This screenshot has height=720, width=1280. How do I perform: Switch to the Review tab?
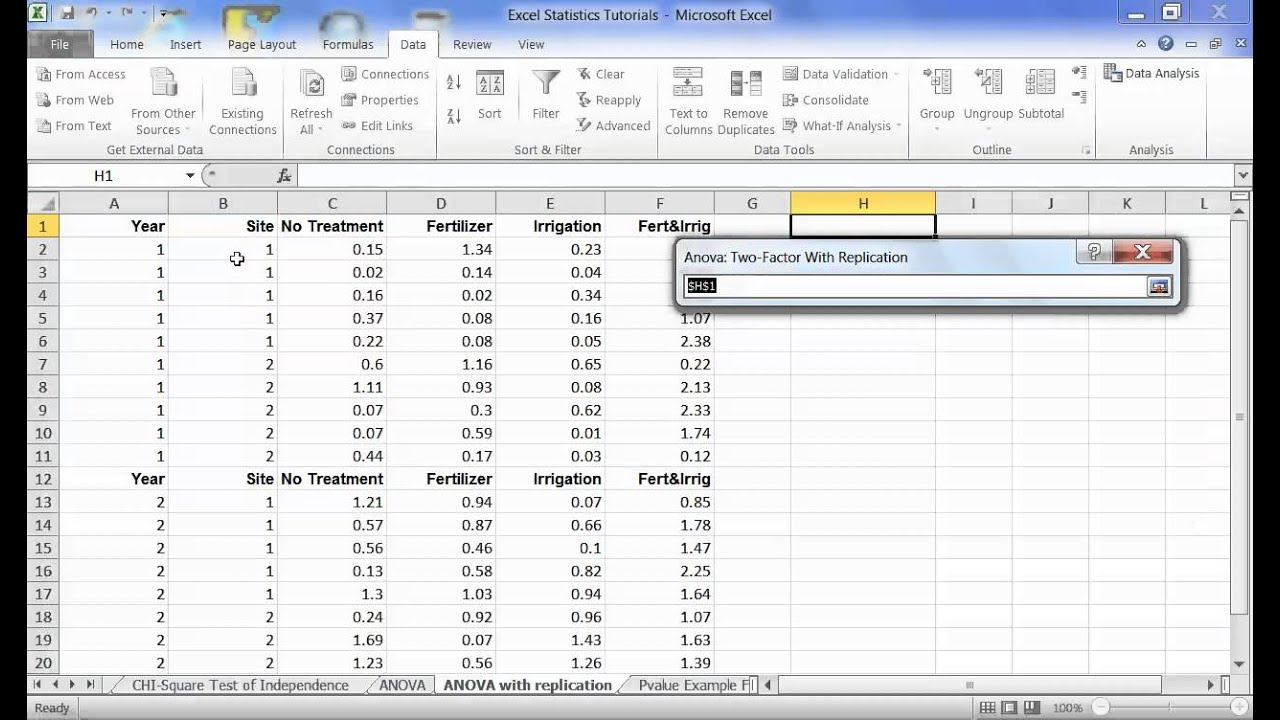coord(472,44)
